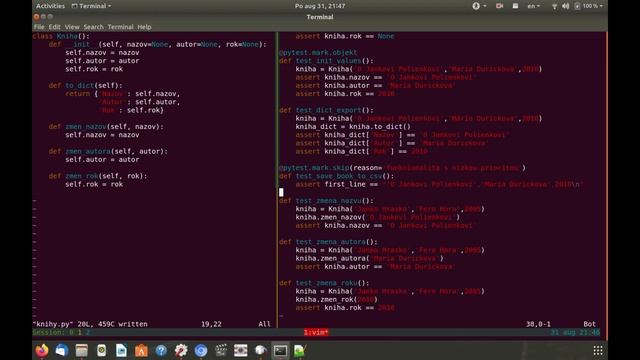This screenshot has width=640, height=360.
Task: Open the clock and calendar panel
Action: pyautogui.click(x=320, y=6)
